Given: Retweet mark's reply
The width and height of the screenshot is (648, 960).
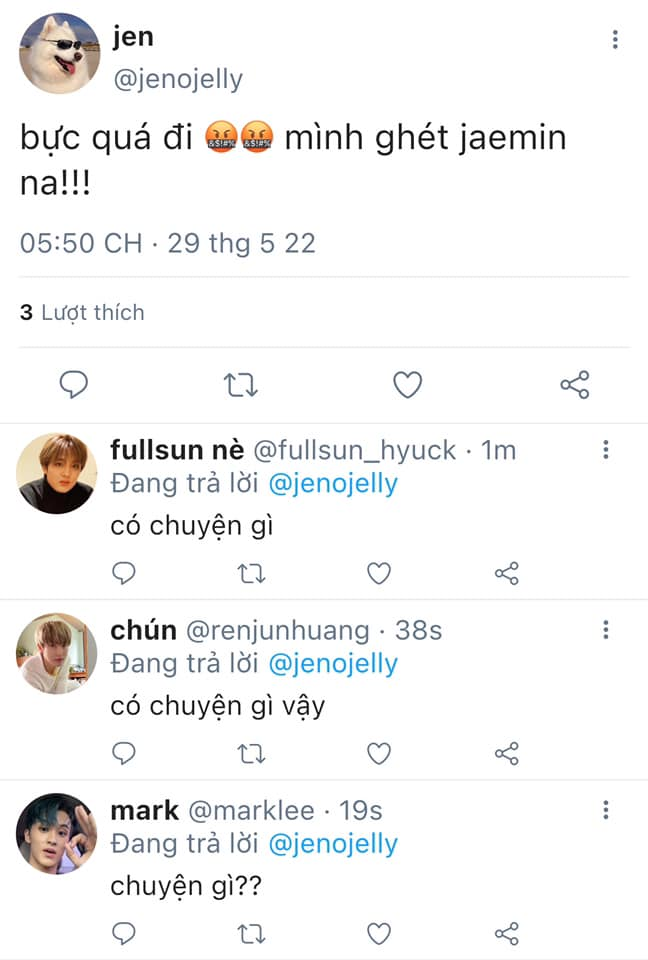Looking at the screenshot, I should 251,933.
